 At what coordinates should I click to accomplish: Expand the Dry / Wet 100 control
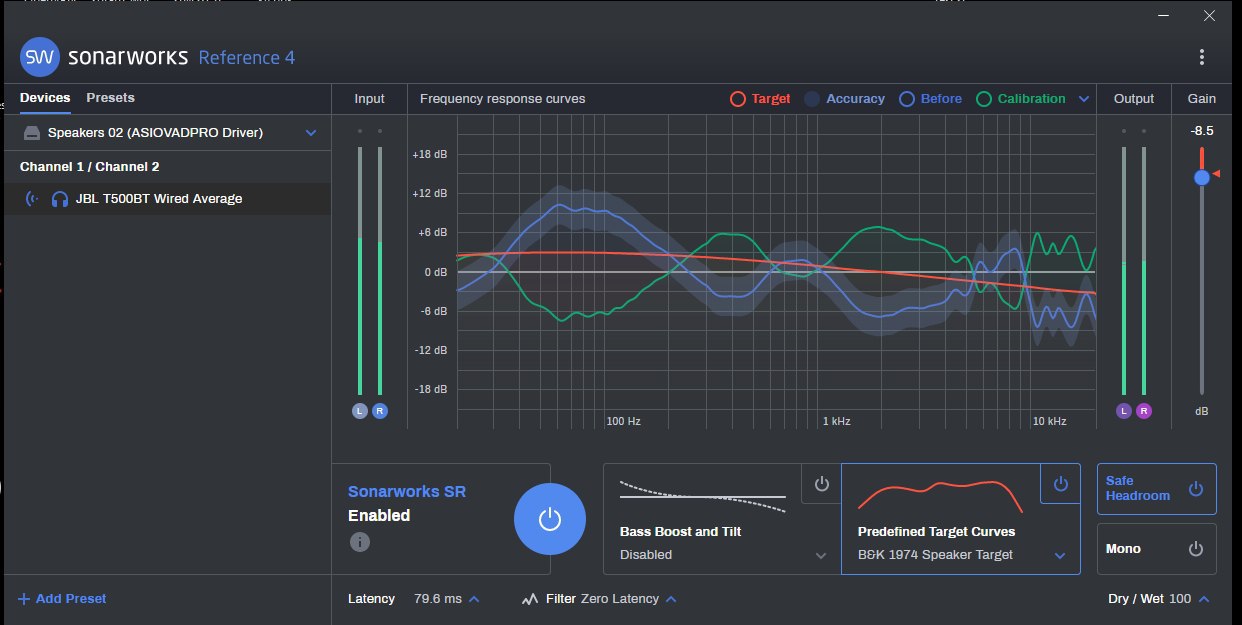pos(1204,599)
